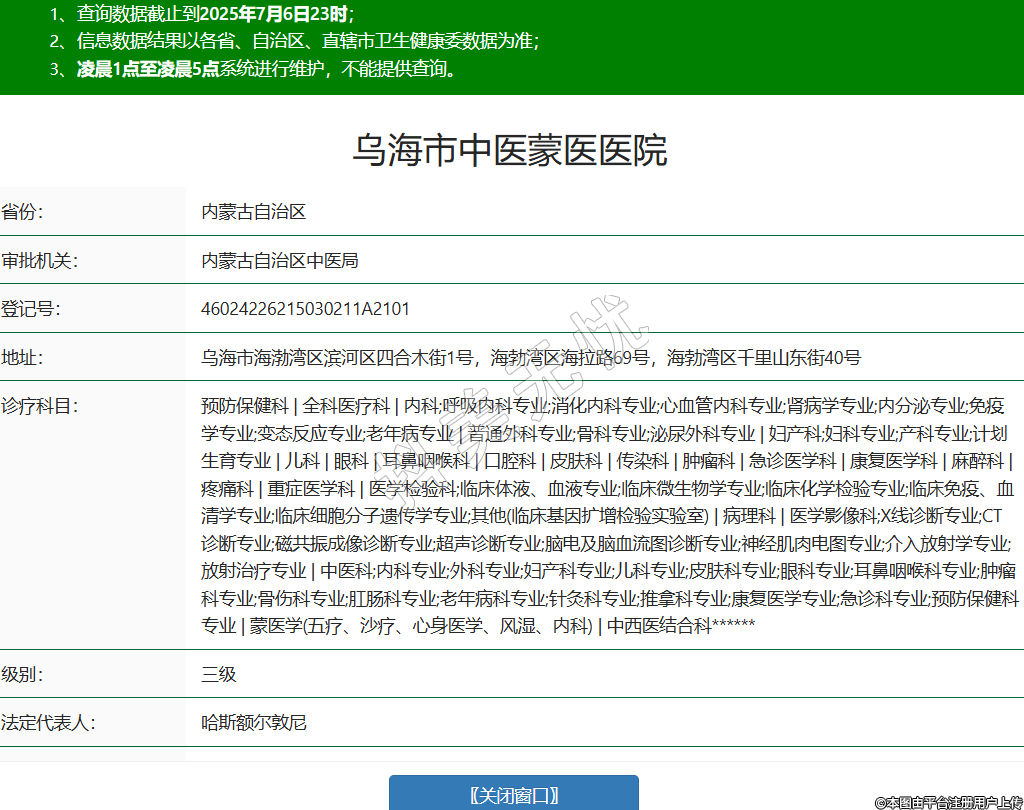Select the value 内蒙古自治区中医局
The image size is (1024, 810).
click(x=280, y=261)
